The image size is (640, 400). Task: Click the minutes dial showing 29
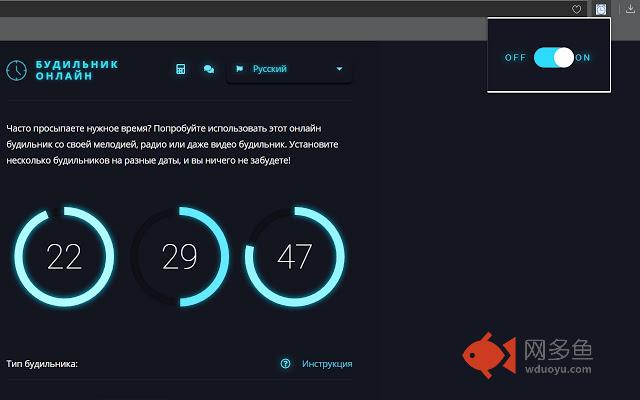pos(180,257)
